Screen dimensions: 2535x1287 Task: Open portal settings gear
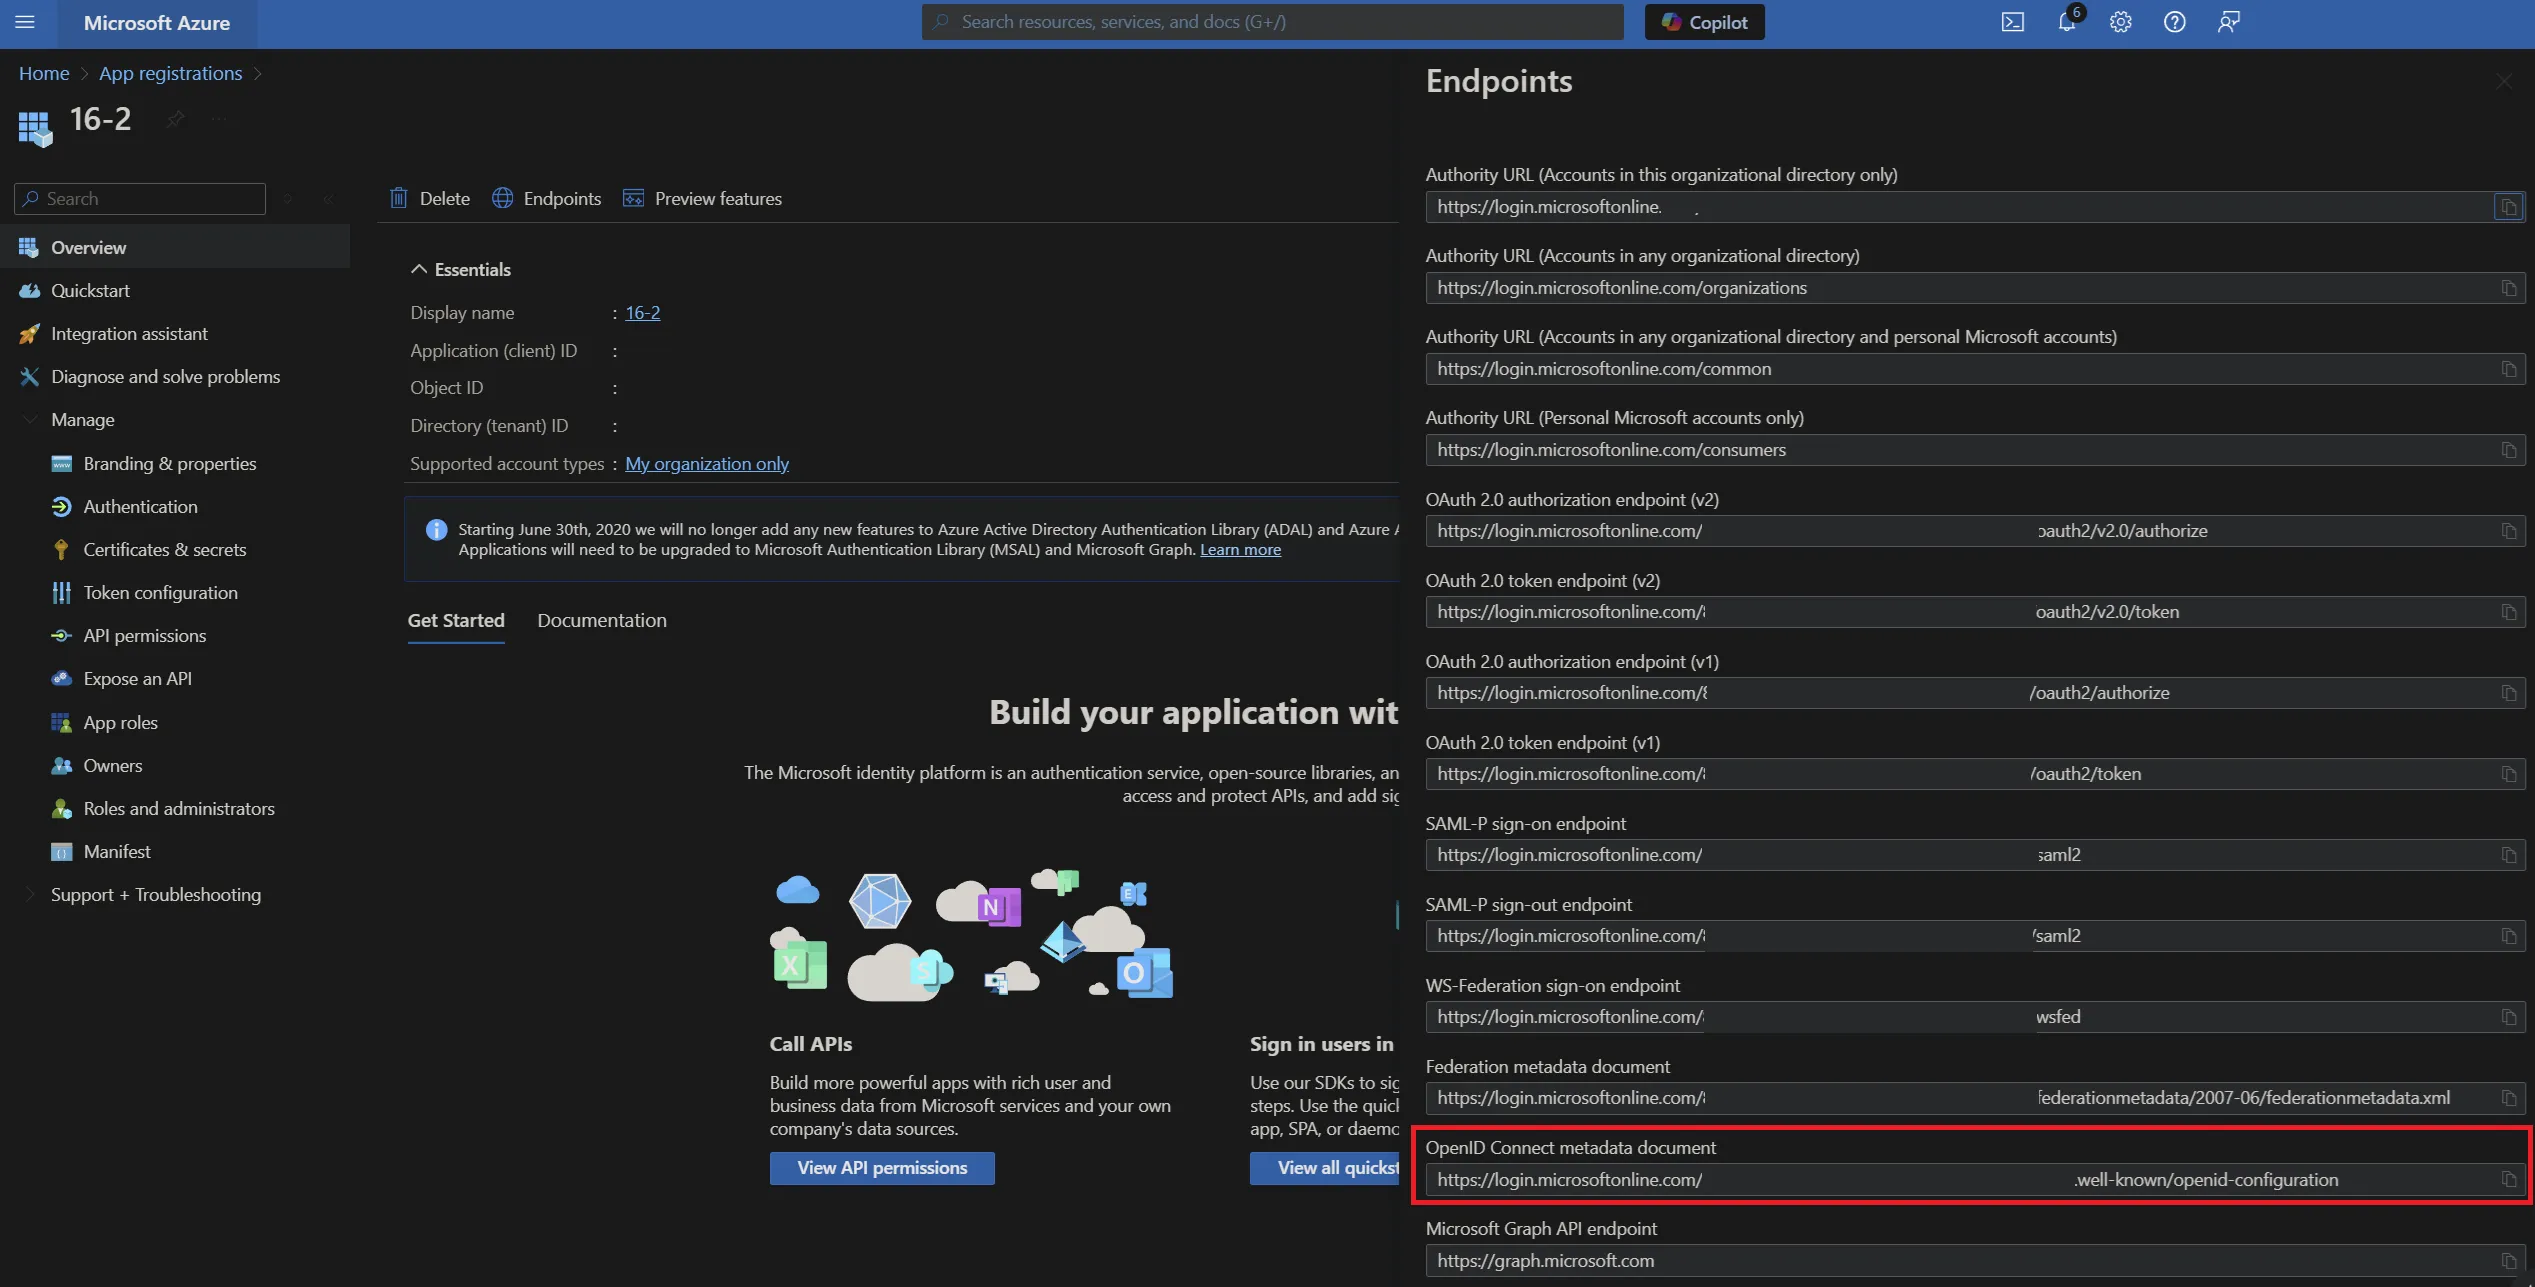[2120, 22]
